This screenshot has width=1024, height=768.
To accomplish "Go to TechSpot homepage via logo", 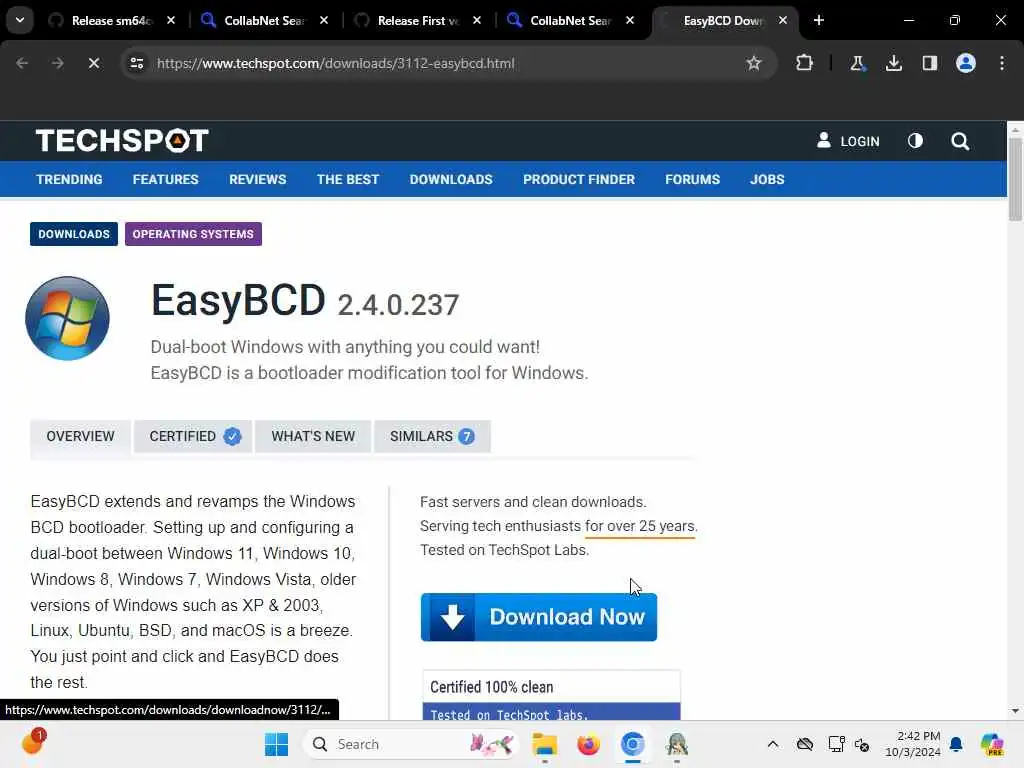I will coord(122,140).
